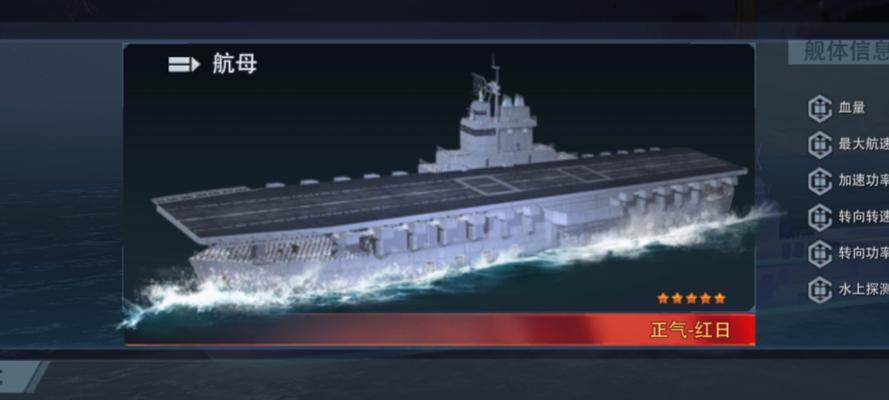Tap the 水上探测 hexagon icon
This screenshot has width=889, height=400.
tap(819, 290)
